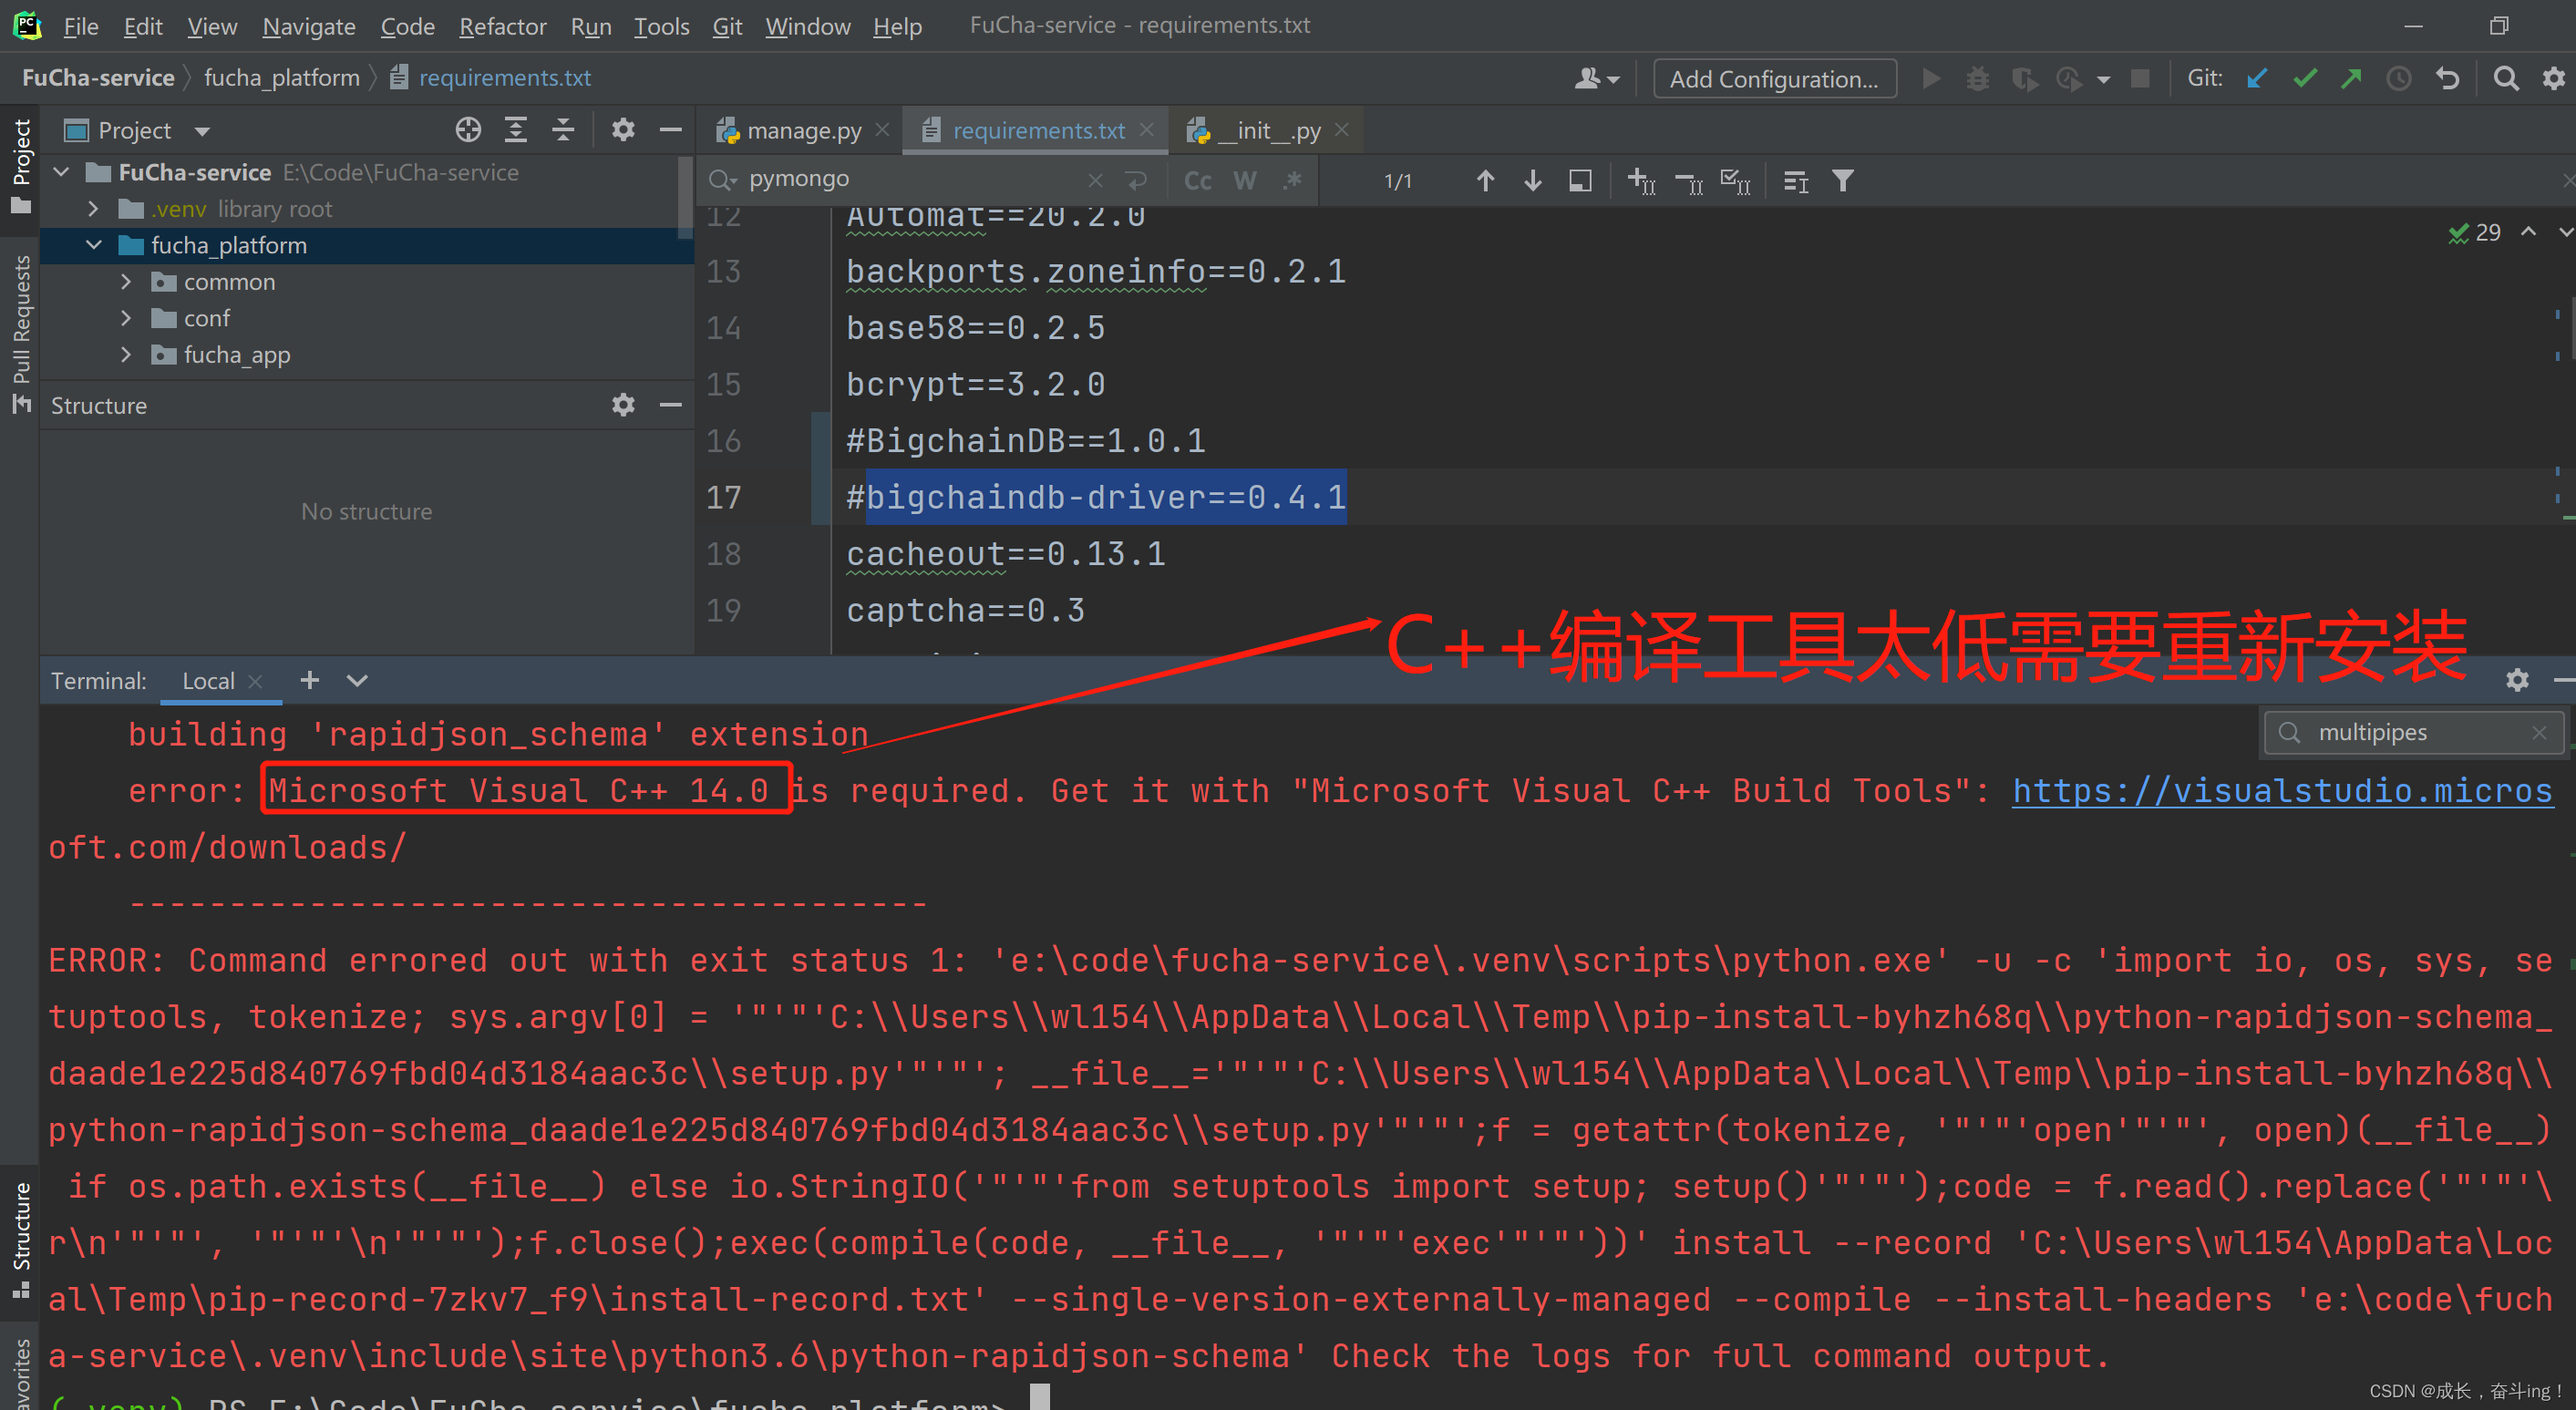Go to next search occurrence arrow
The height and width of the screenshot is (1410, 2576).
tap(1532, 181)
